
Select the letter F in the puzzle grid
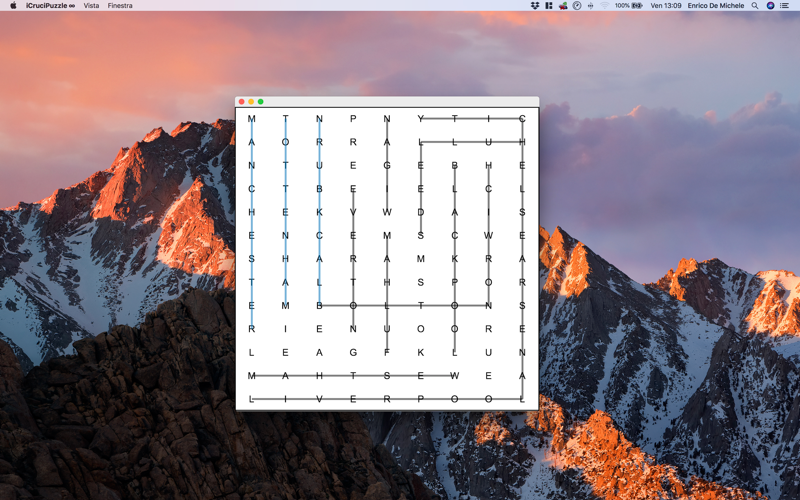pos(387,353)
